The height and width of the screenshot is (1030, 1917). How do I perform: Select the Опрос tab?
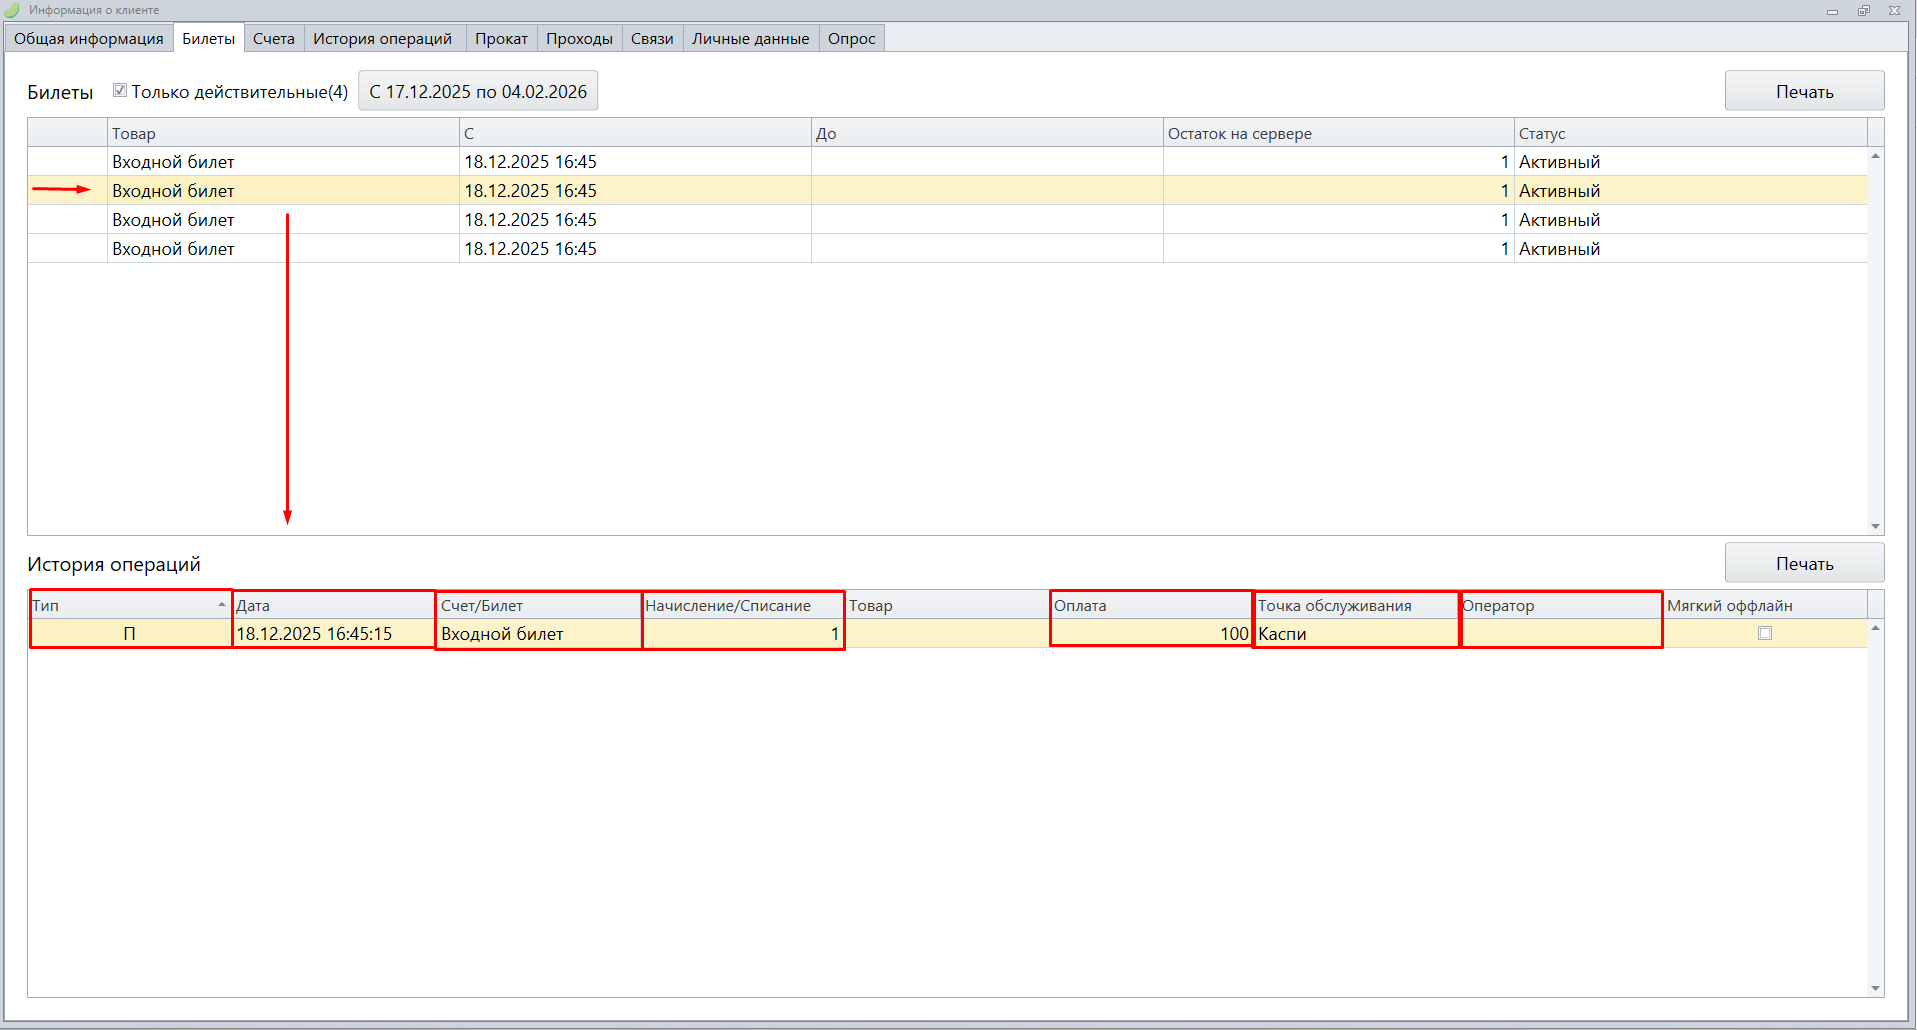pyautogui.click(x=851, y=39)
